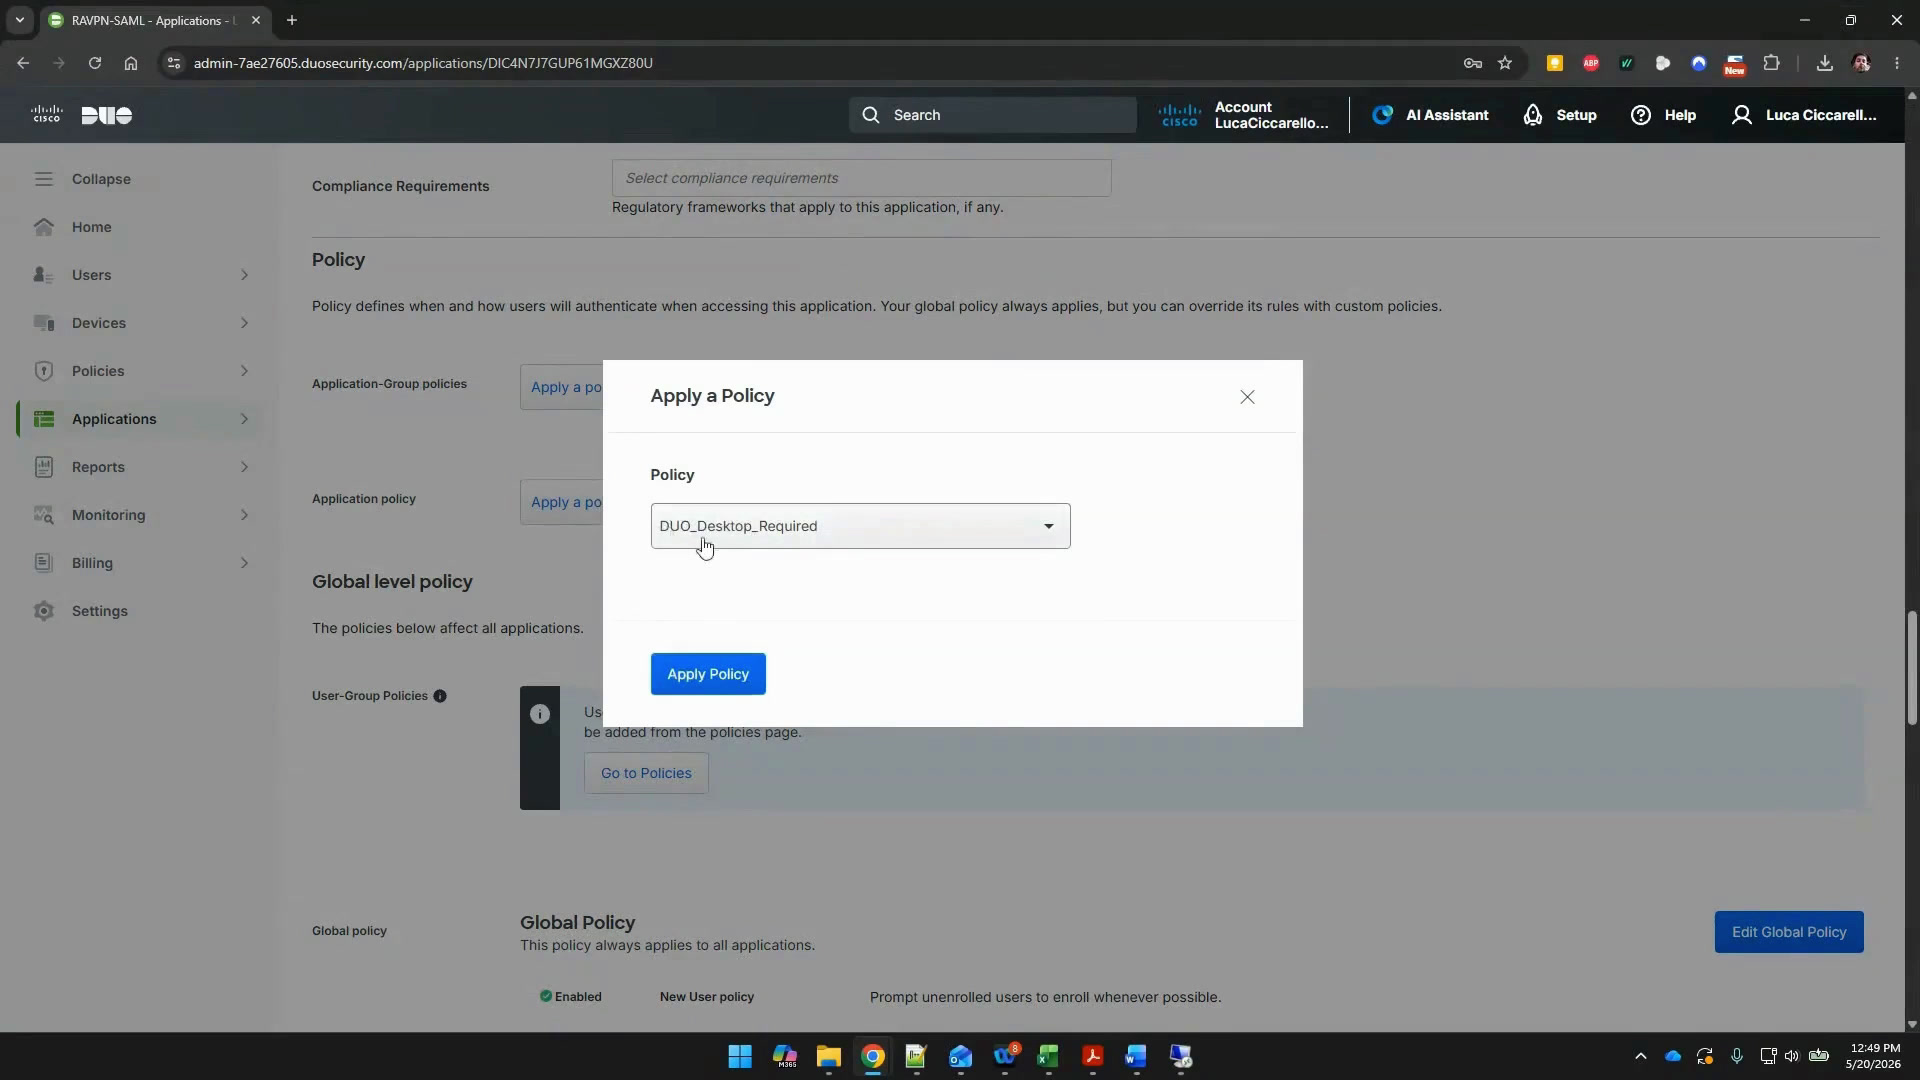
Task: Open the browser downloads icon
Action: [x=1825, y=63]
